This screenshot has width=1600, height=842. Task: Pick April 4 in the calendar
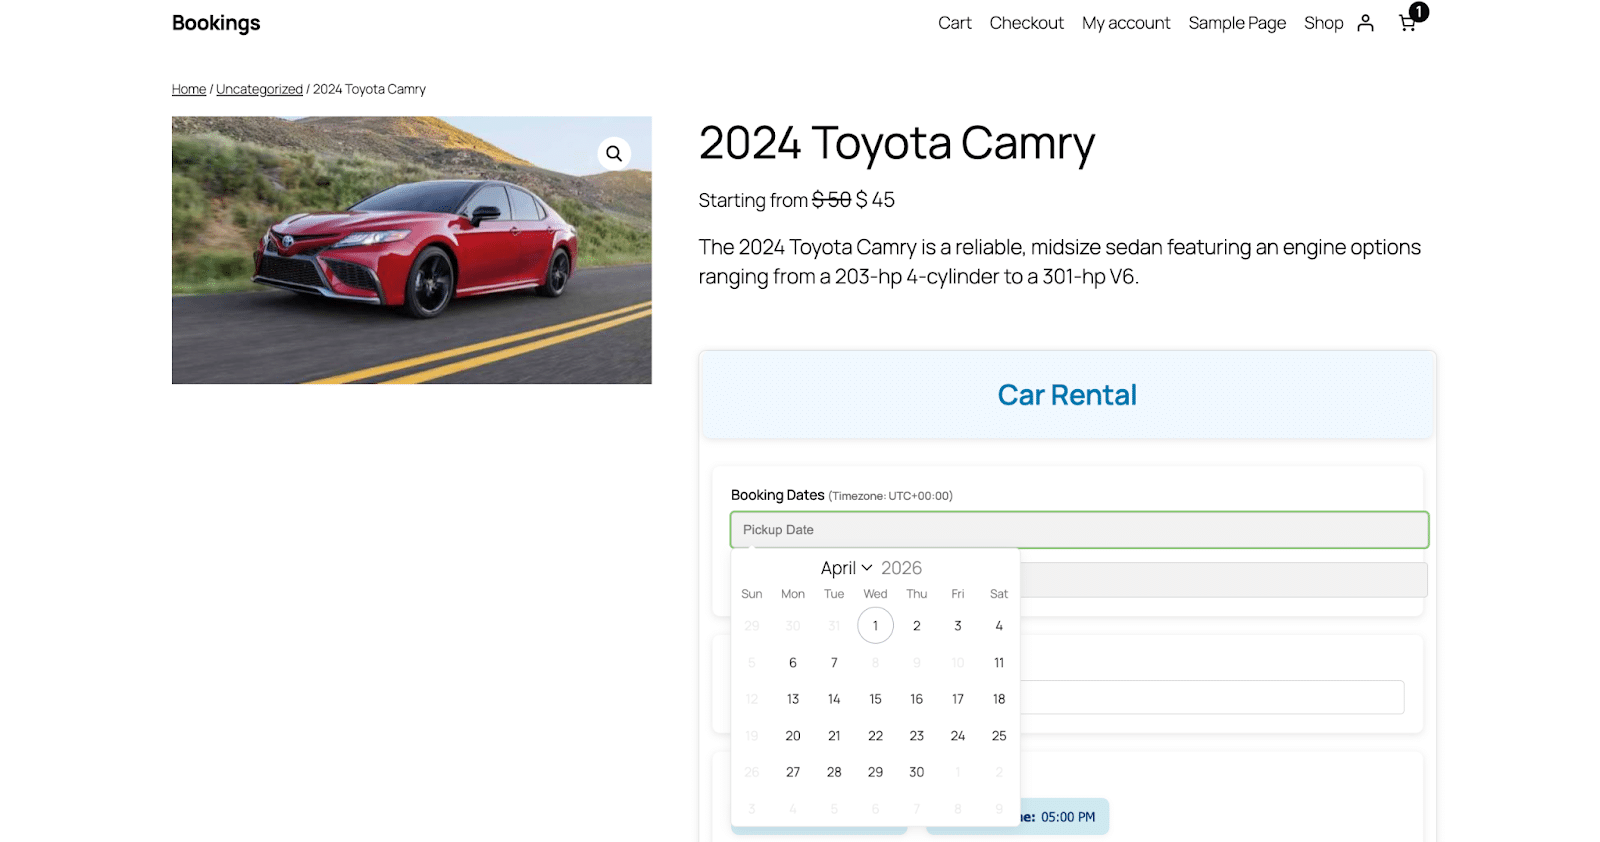[999, 626]
